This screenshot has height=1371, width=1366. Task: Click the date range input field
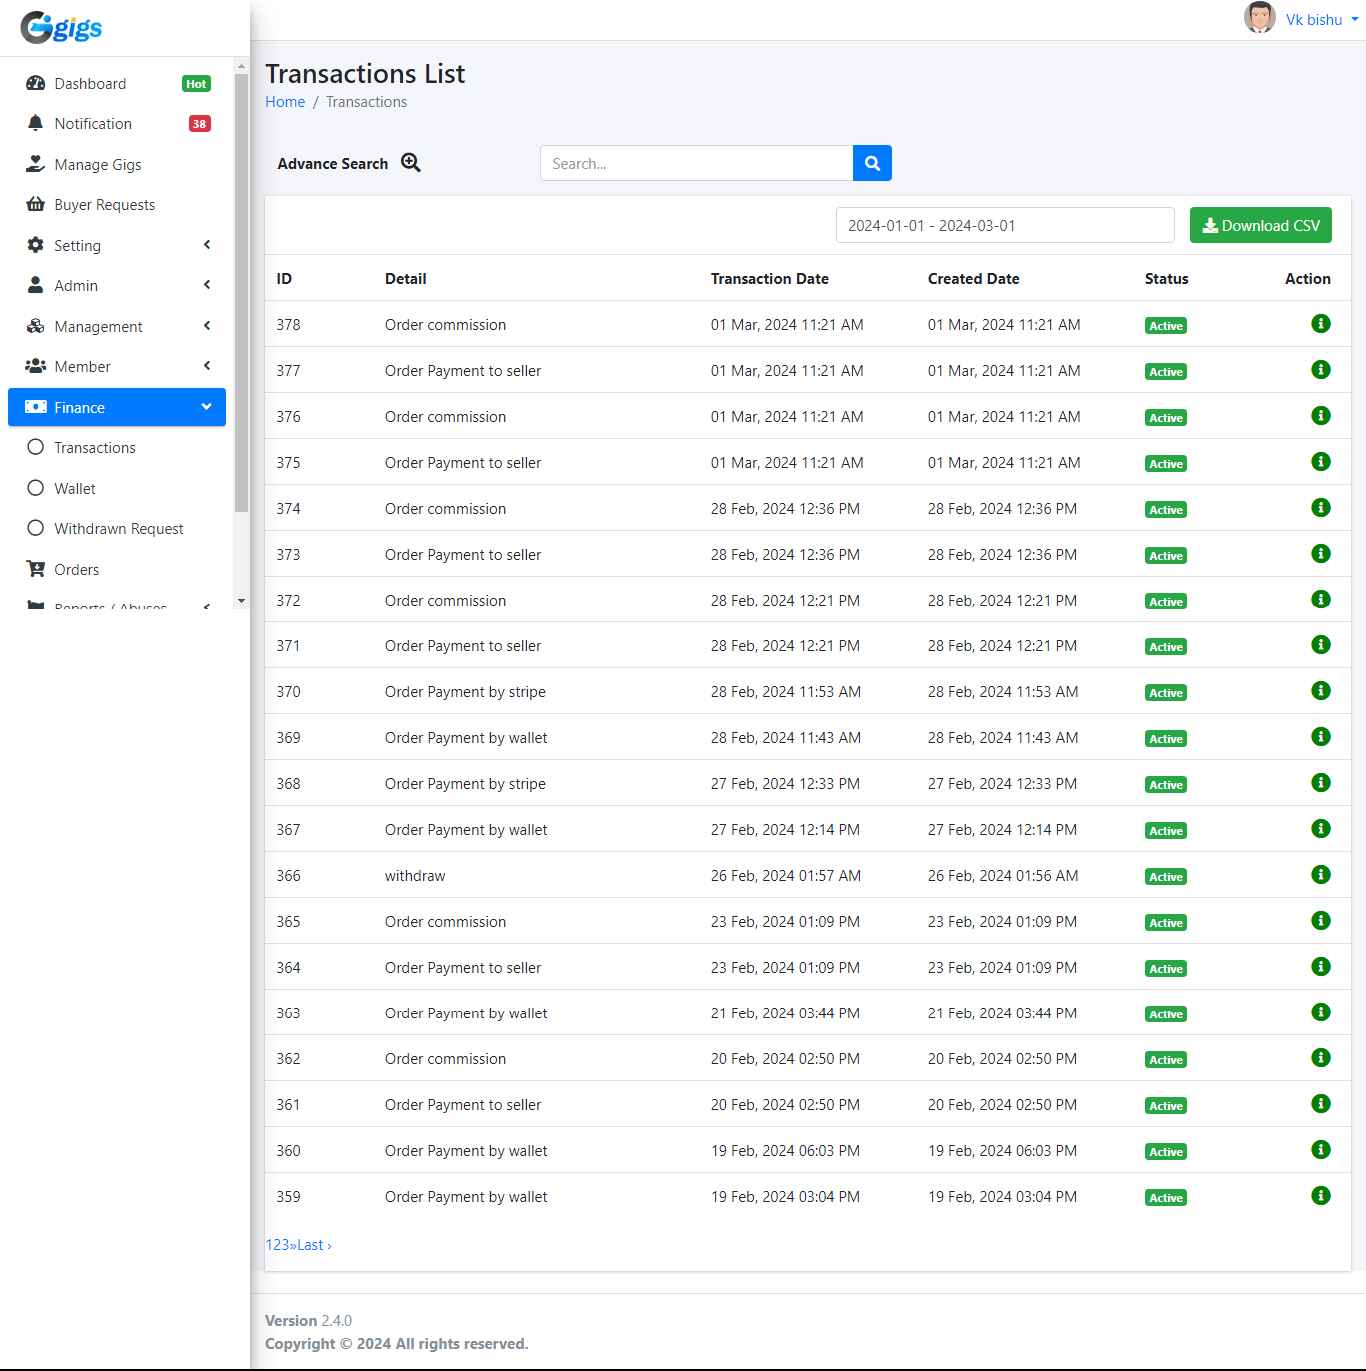pos(1004,225)
